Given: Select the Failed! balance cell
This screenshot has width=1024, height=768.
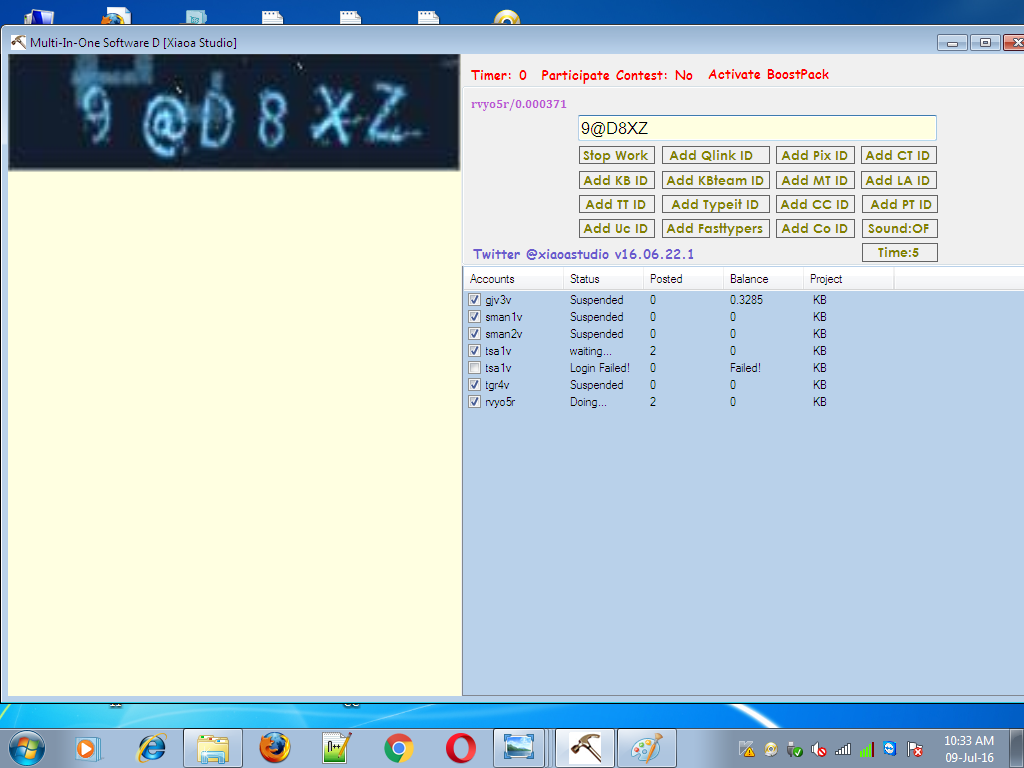Looking at the screenshot, I should [745, 368].
